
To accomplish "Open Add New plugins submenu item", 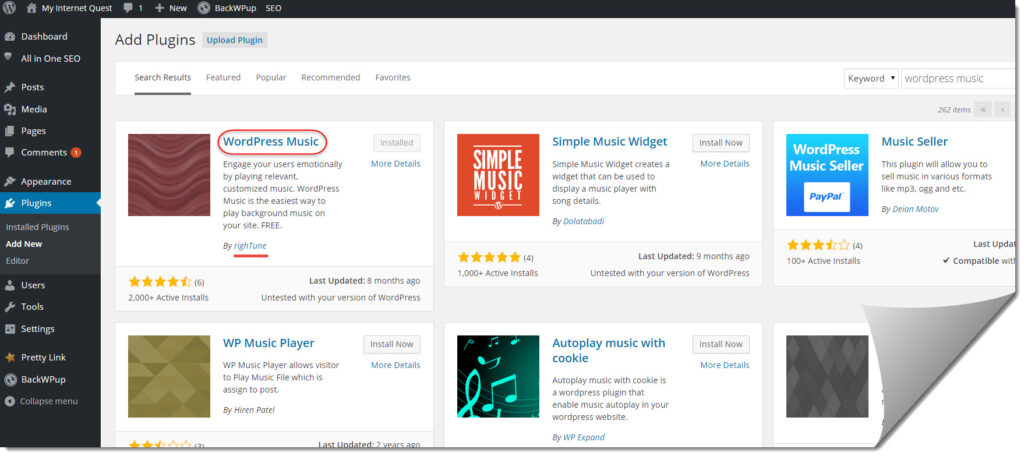I will (24, 244).
